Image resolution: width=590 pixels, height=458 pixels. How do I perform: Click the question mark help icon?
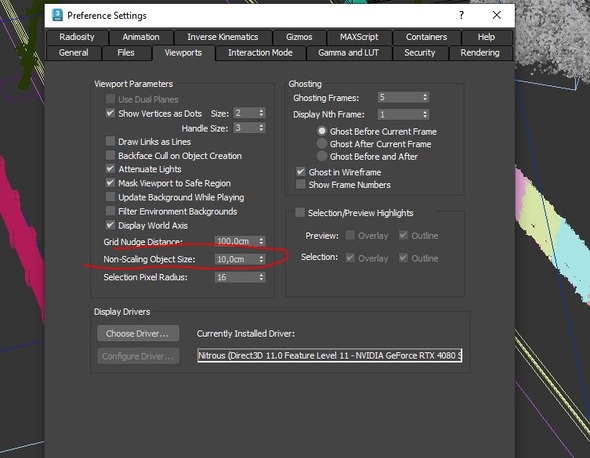(461, 15)
